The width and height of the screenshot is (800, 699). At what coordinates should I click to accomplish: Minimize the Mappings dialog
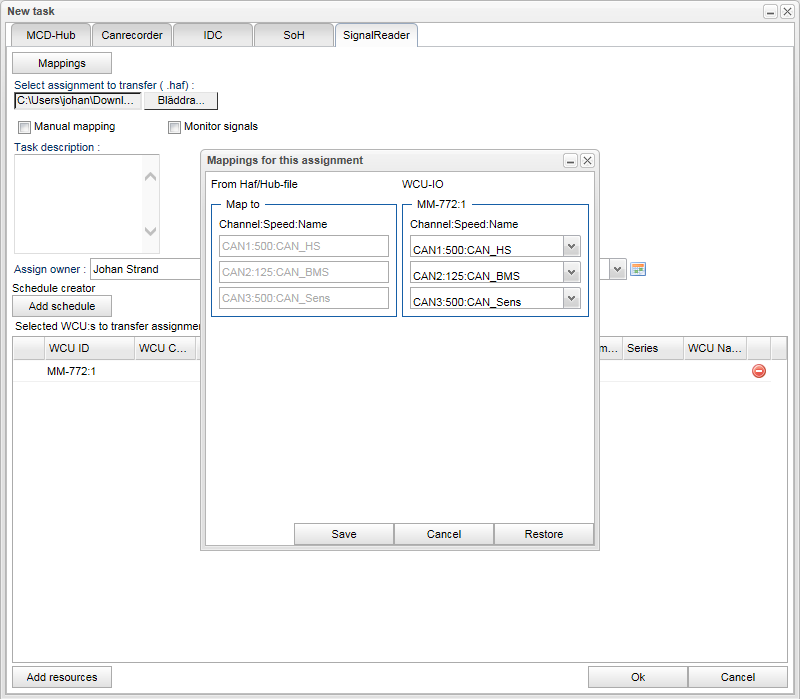pyautogui.click(x=570, y=160)
